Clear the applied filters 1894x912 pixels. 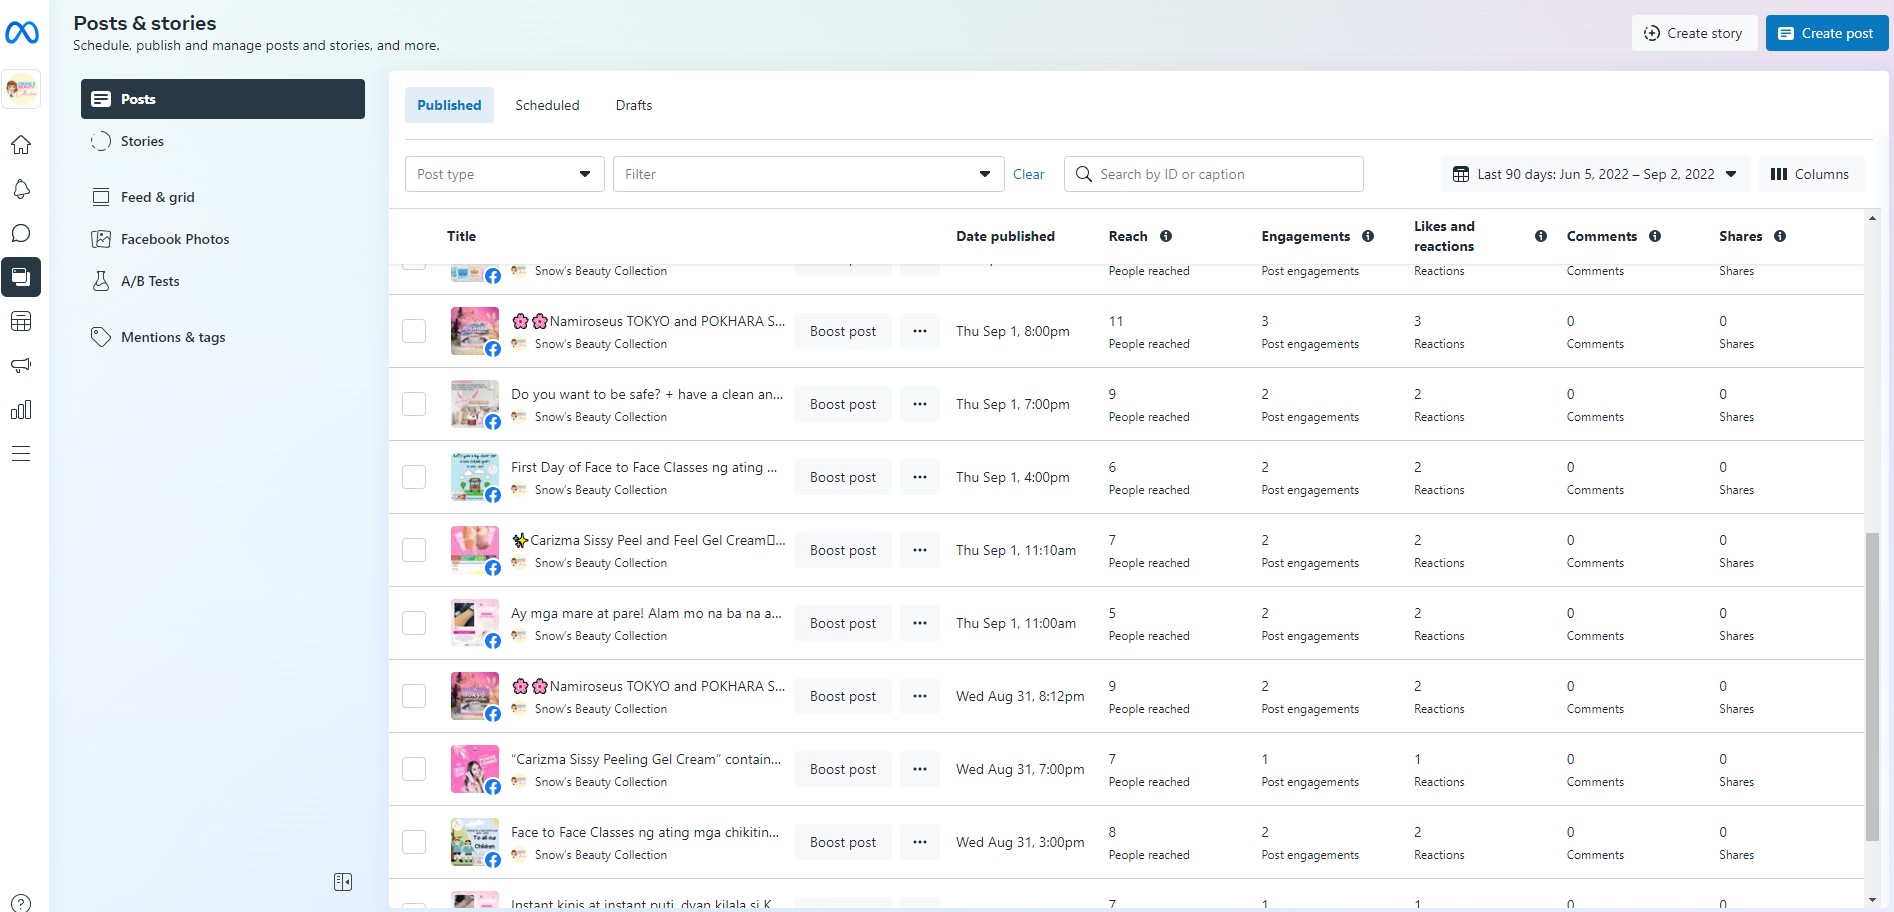click(1028, 174)
